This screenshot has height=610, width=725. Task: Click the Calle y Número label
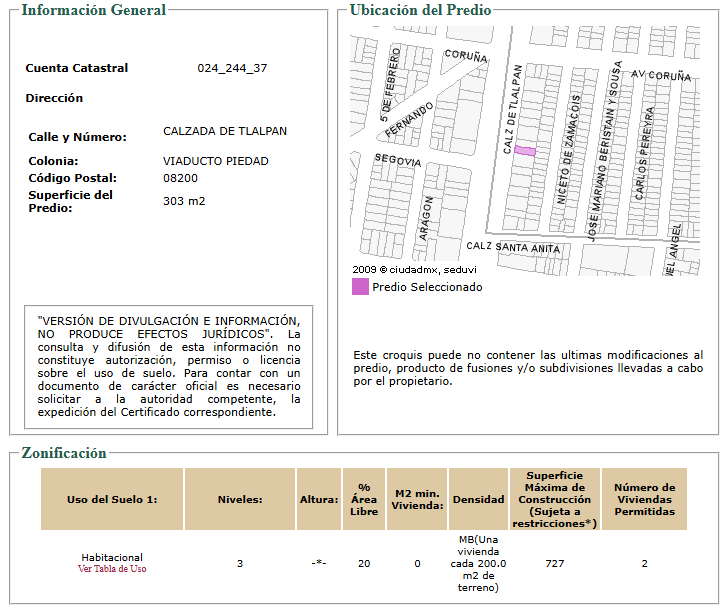click(77, 137)
